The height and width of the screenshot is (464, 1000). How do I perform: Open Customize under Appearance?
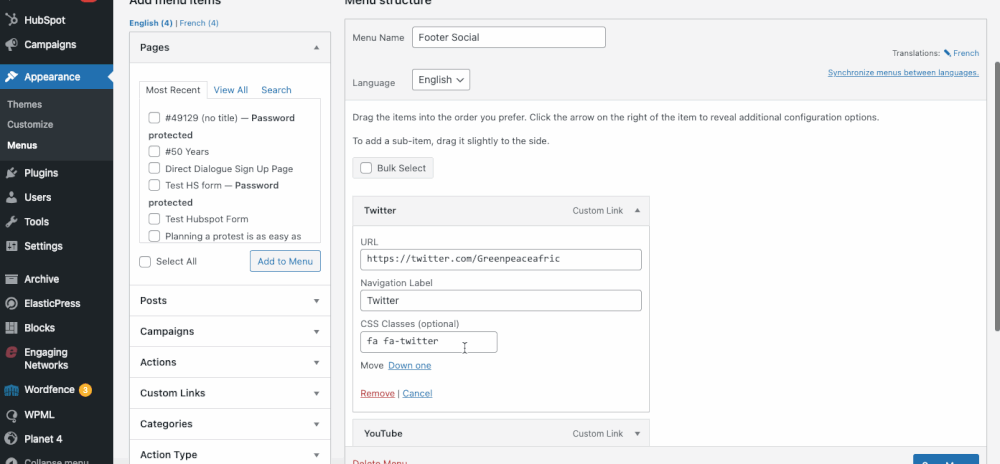[30, 125]
